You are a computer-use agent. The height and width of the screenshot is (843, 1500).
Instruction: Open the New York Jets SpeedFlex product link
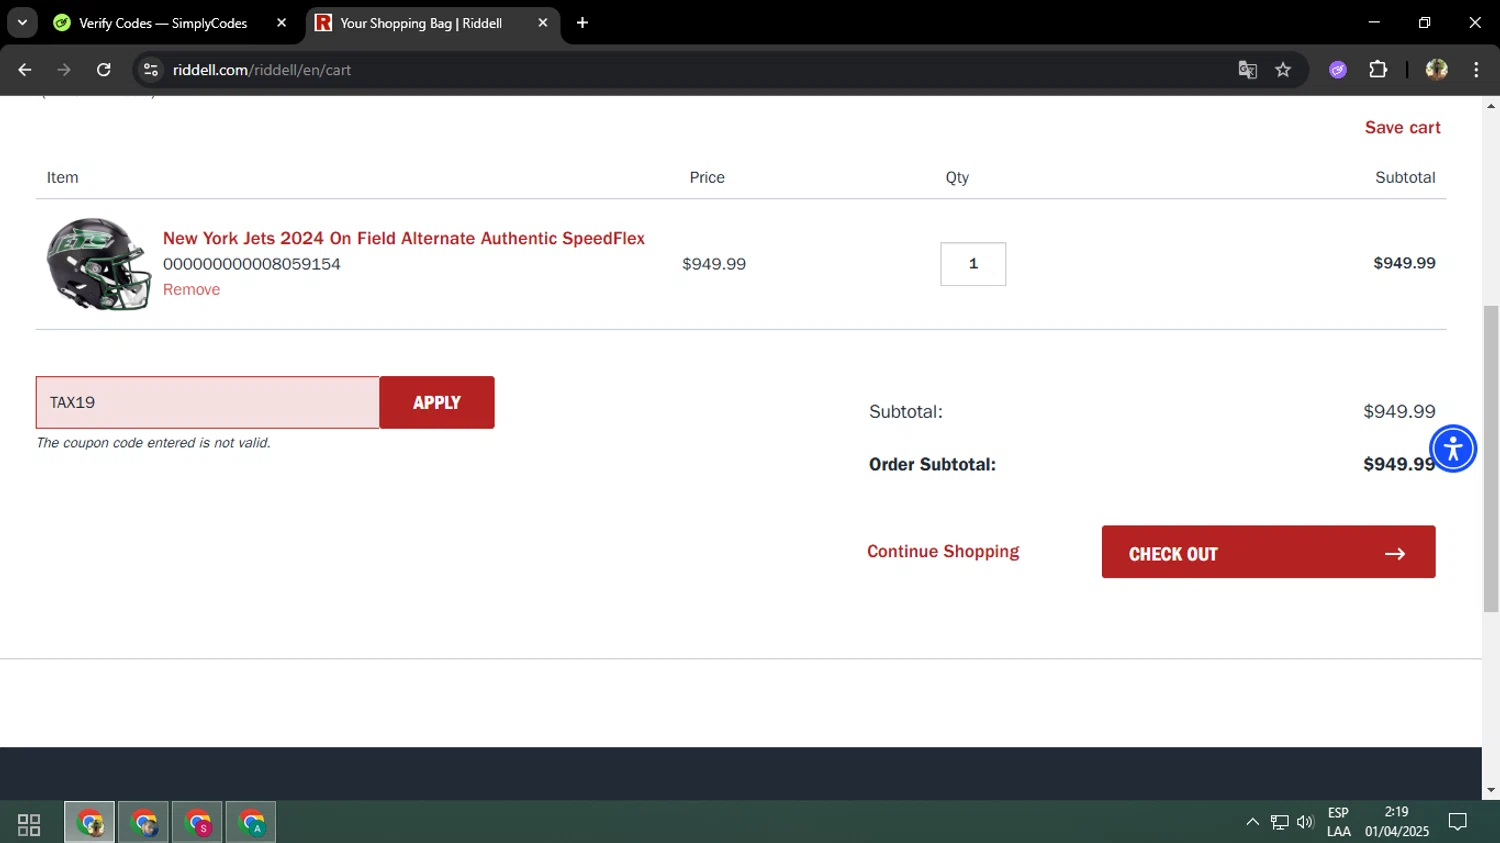tap(404, 238)
